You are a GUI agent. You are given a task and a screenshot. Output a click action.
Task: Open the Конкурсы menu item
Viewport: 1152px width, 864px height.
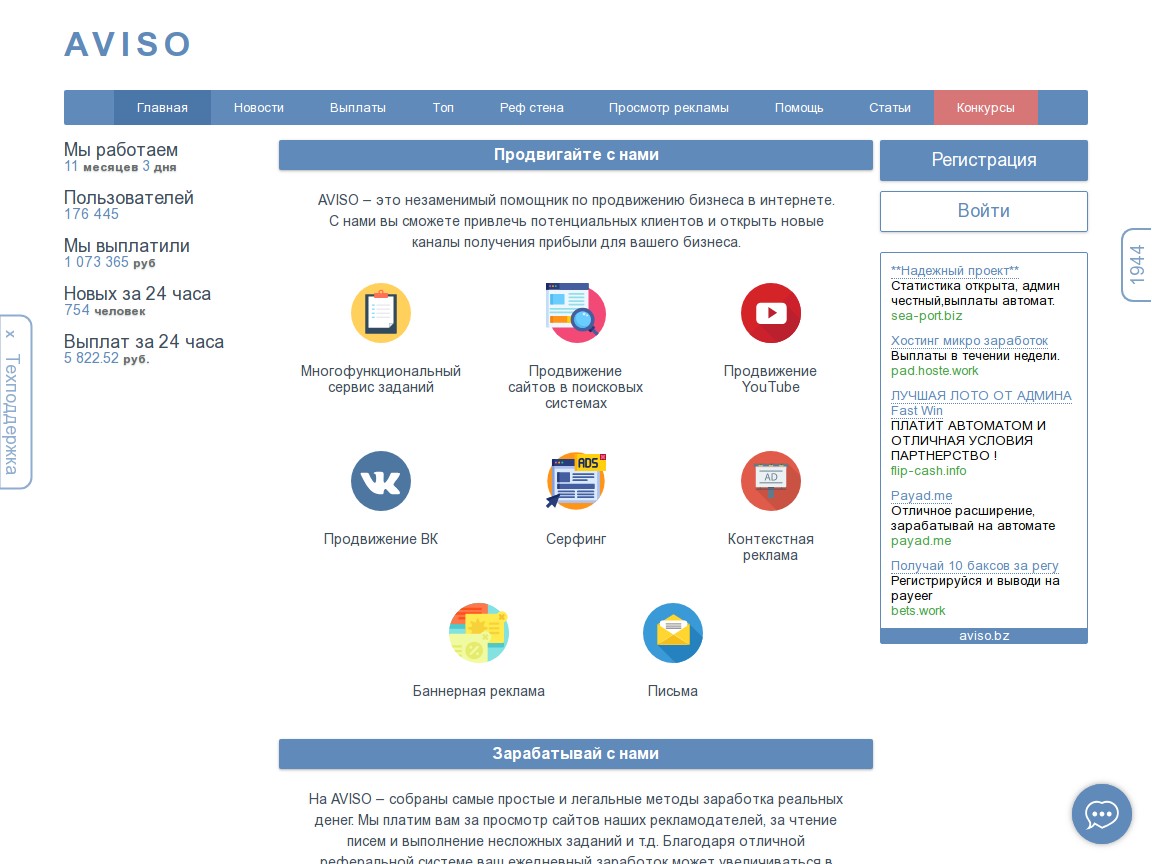click(985, 108)
